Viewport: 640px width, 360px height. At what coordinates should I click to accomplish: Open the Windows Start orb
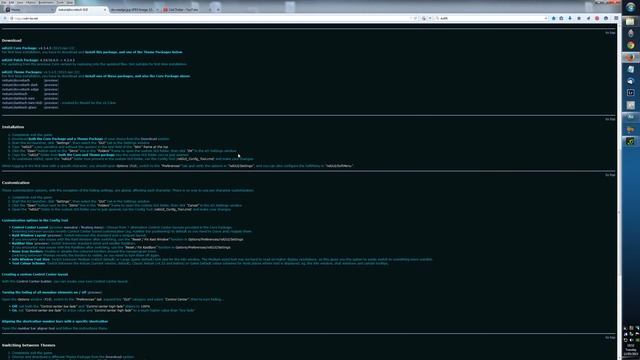[631, 7]
